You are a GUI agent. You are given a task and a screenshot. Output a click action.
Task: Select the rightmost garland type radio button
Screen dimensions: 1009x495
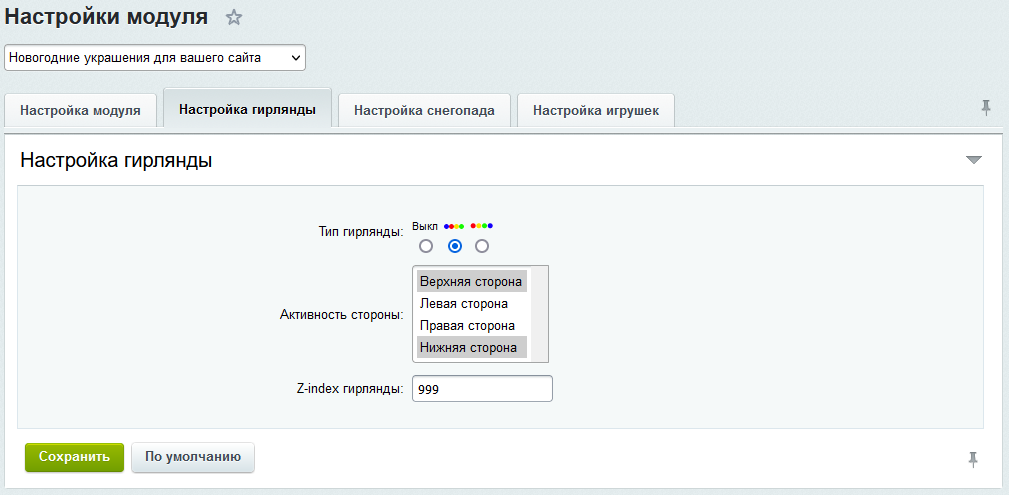[482, 246]
